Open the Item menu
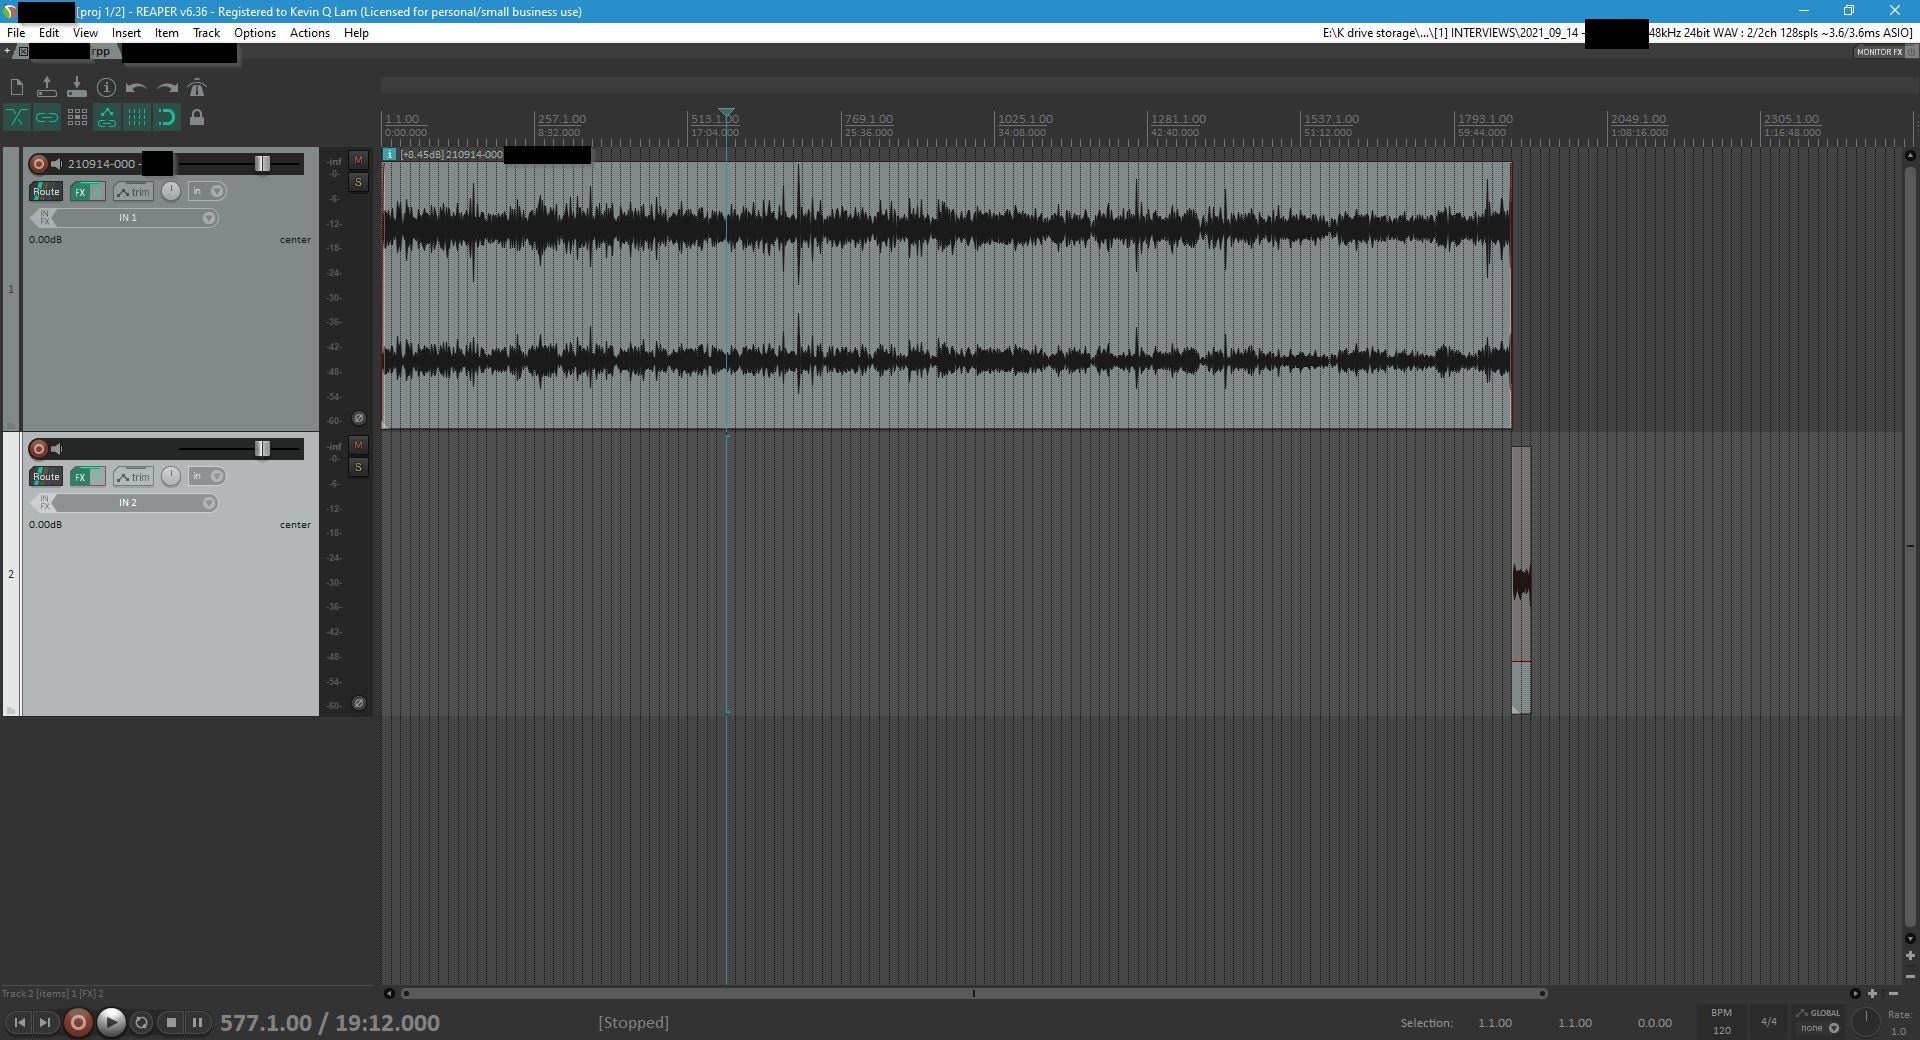Viewport: 1920px width, 1040px height. pyautogui.click(x=166, y=33)
